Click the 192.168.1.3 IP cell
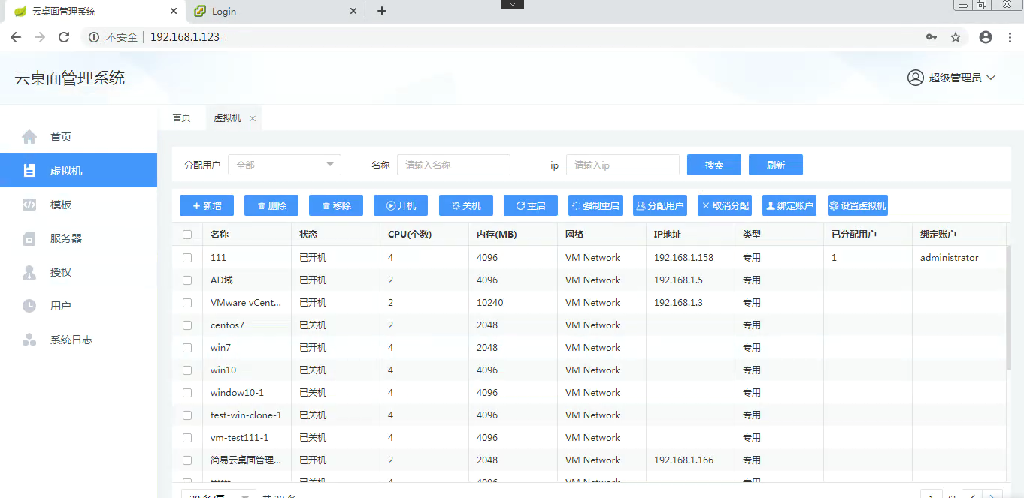Viewport: 1024px width, 498px height. point(679,303)
